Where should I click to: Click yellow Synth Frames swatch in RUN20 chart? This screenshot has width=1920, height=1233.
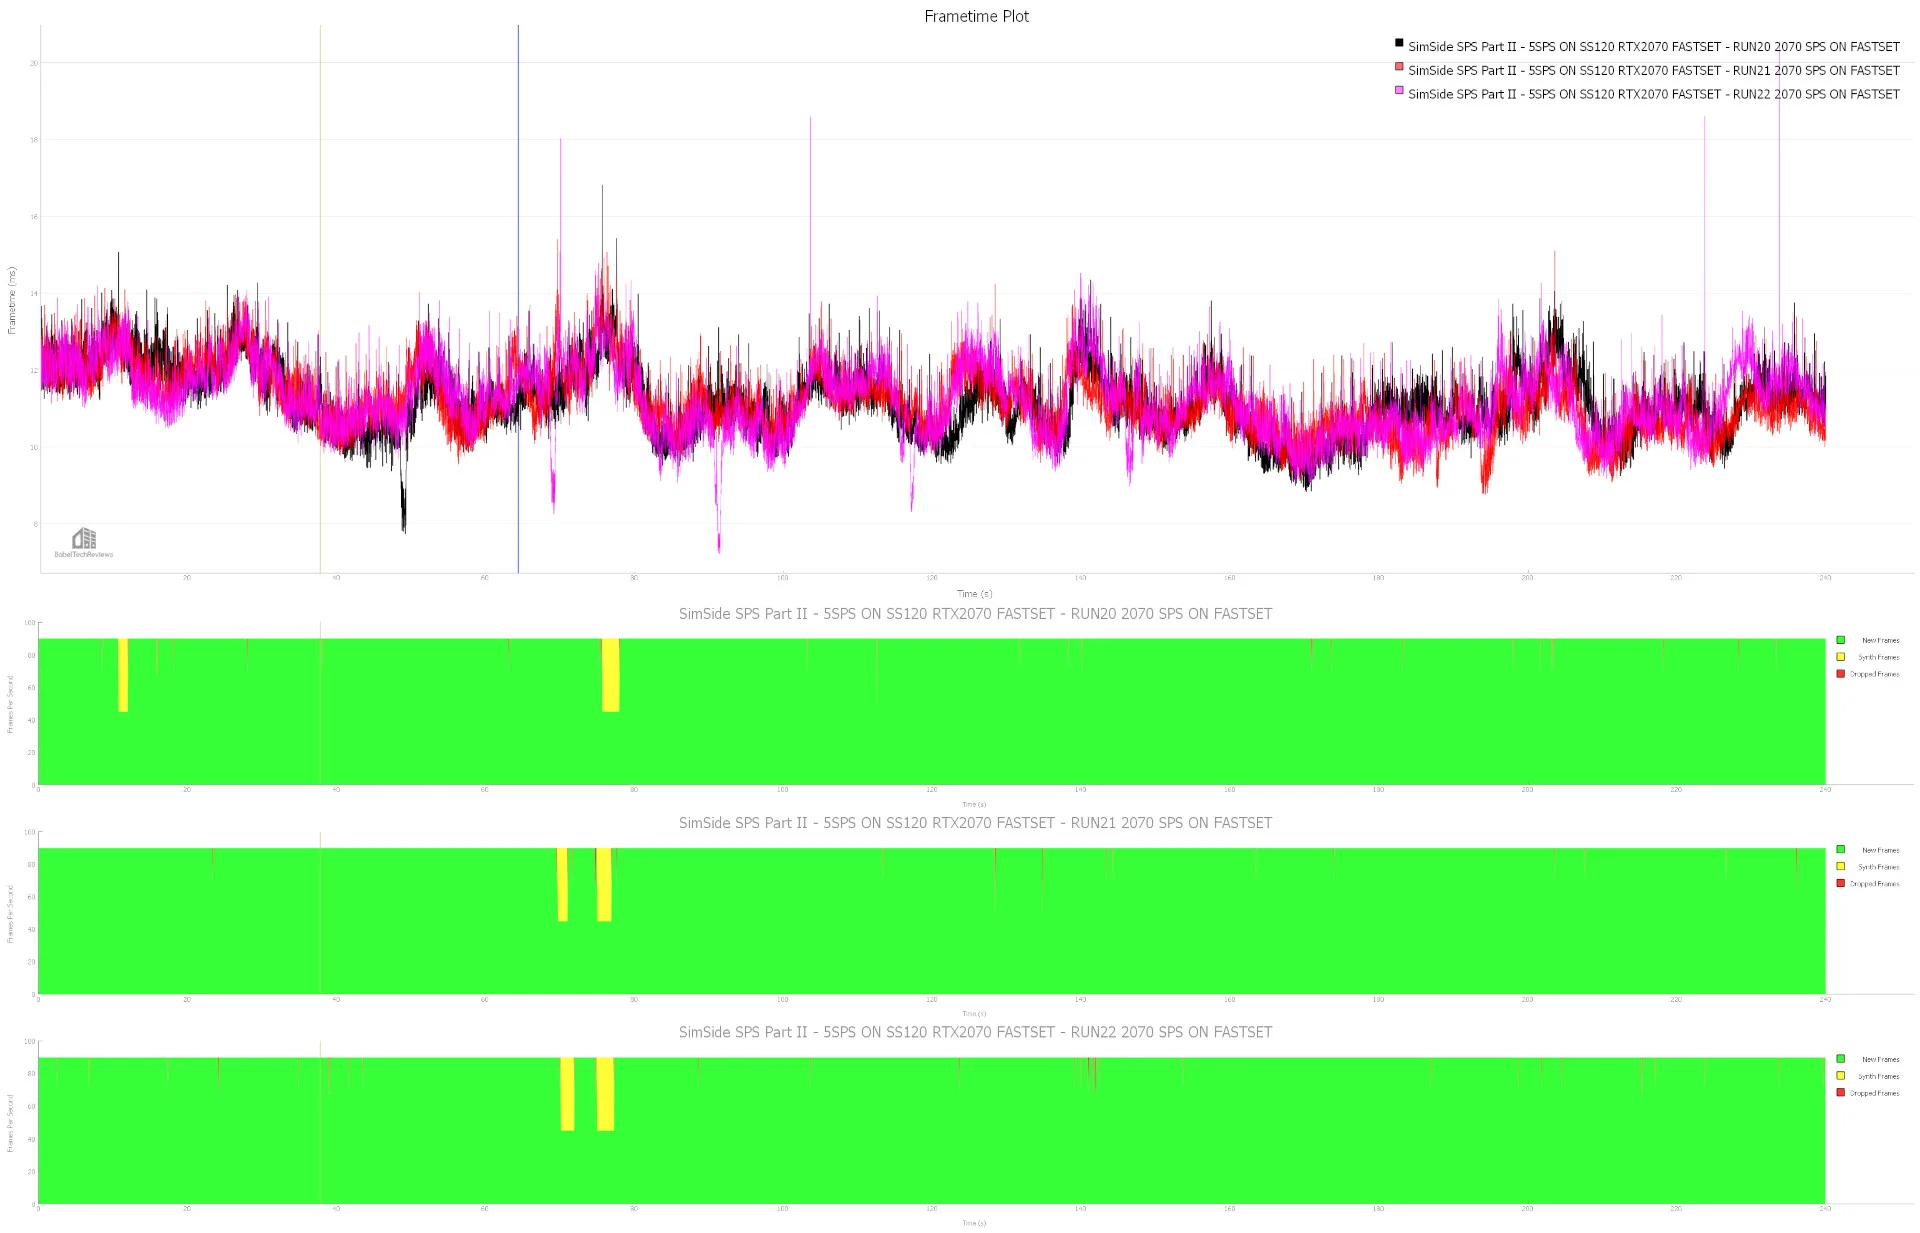tap(1840, 657)
